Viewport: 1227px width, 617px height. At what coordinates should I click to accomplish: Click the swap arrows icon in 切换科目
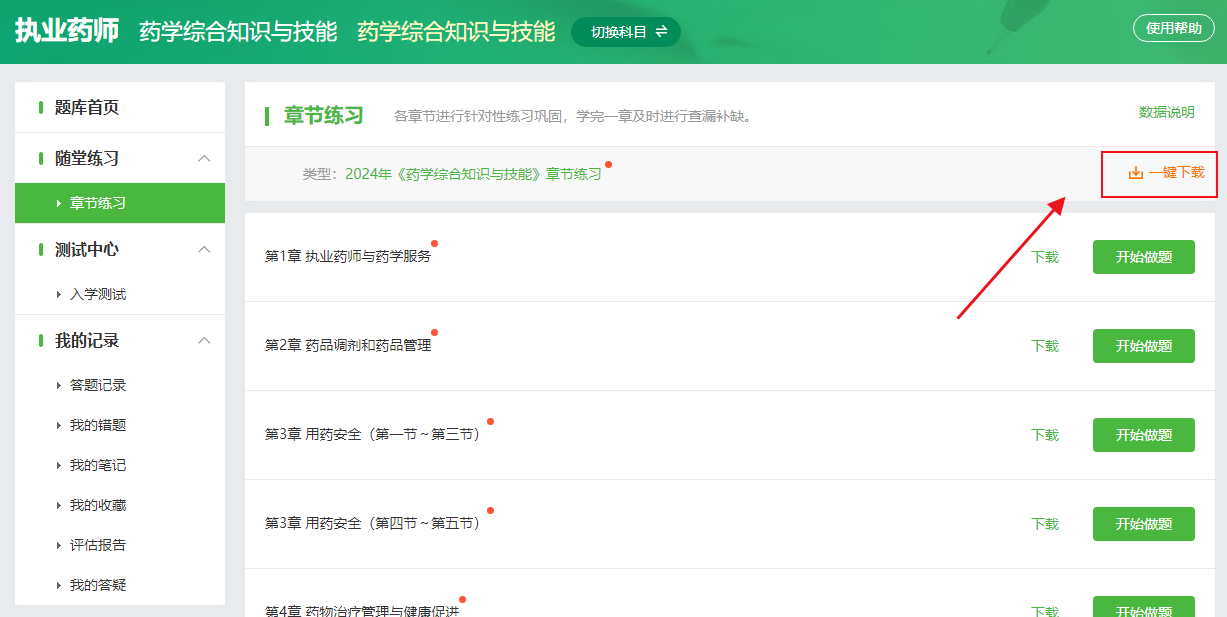661,32
